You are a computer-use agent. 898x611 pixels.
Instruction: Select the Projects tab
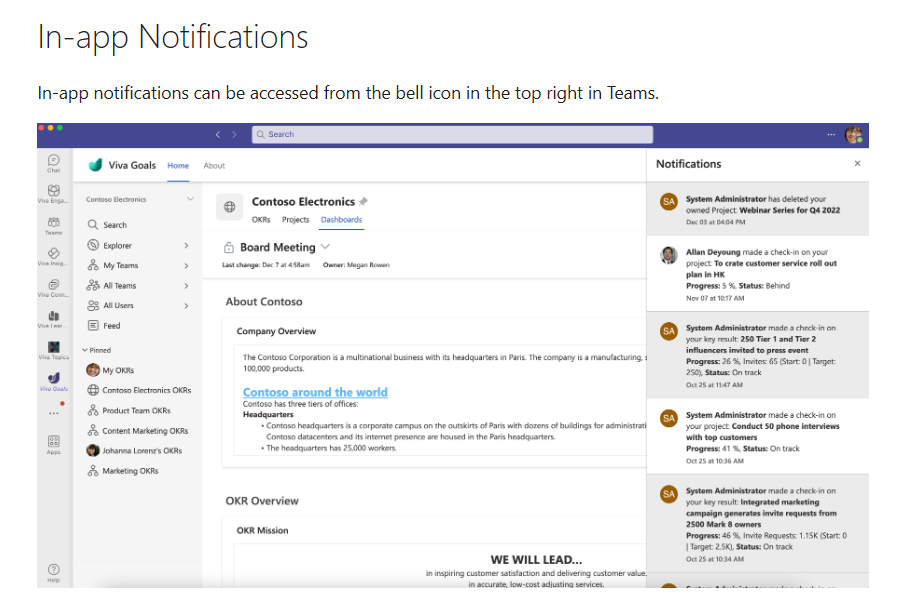[296, 219]
